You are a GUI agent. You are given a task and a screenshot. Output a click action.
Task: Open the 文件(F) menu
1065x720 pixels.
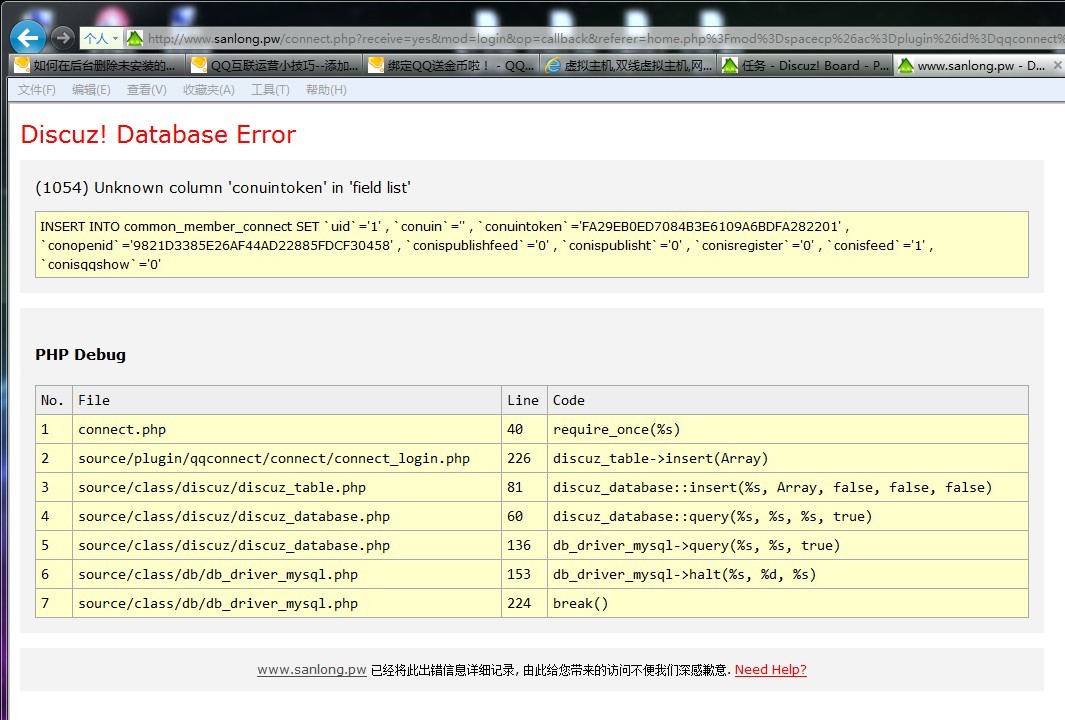point(37,90)
